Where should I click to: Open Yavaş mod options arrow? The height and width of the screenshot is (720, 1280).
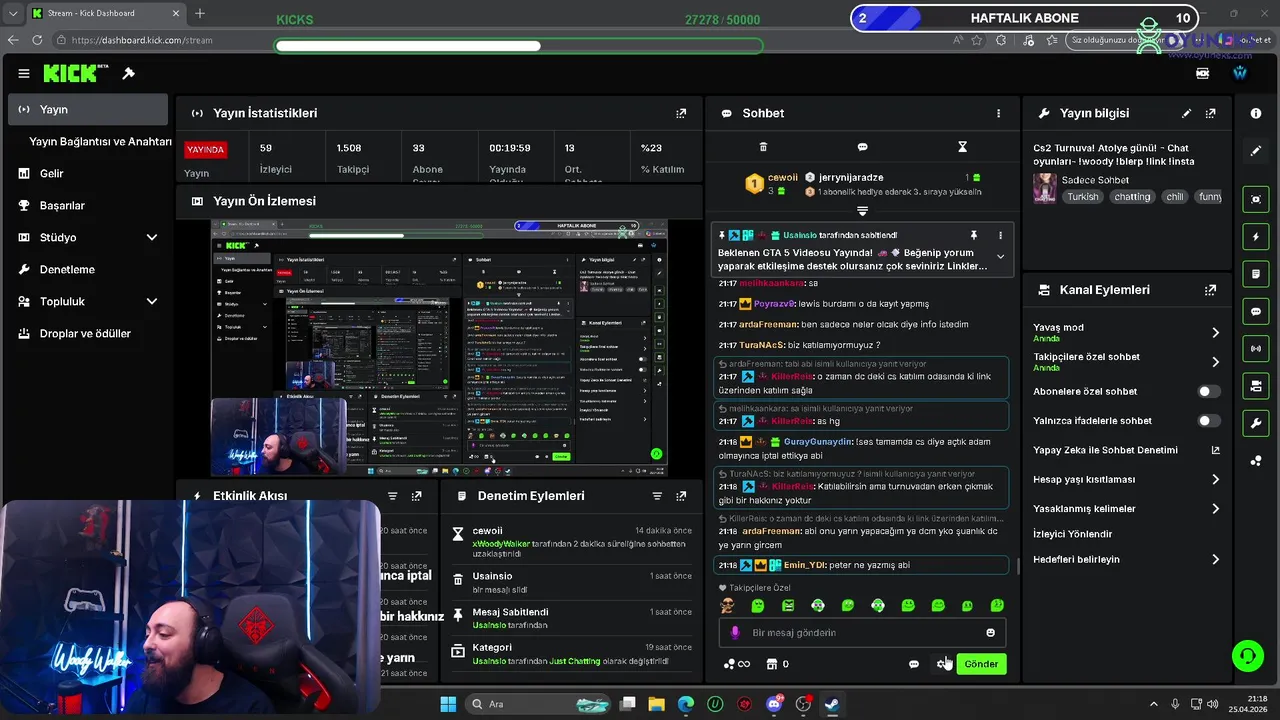click(x=1215, y=332)
